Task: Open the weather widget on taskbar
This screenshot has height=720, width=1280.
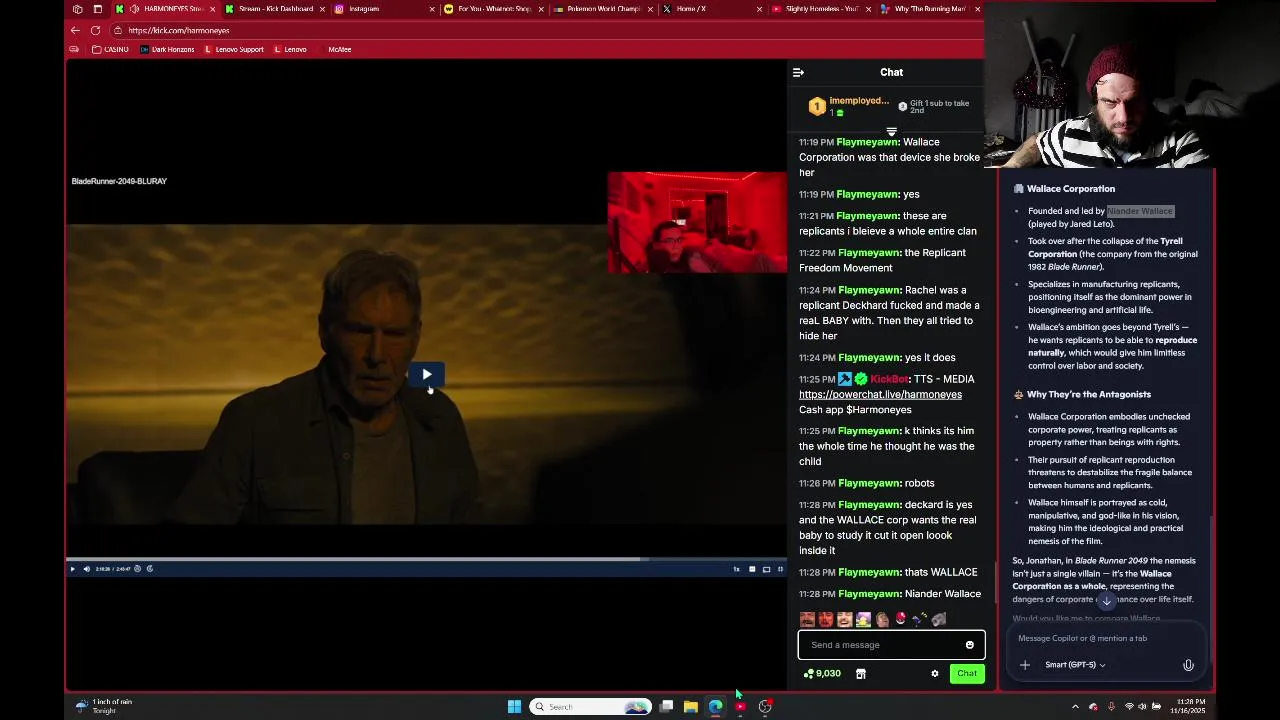Action: tap(105, 706)
